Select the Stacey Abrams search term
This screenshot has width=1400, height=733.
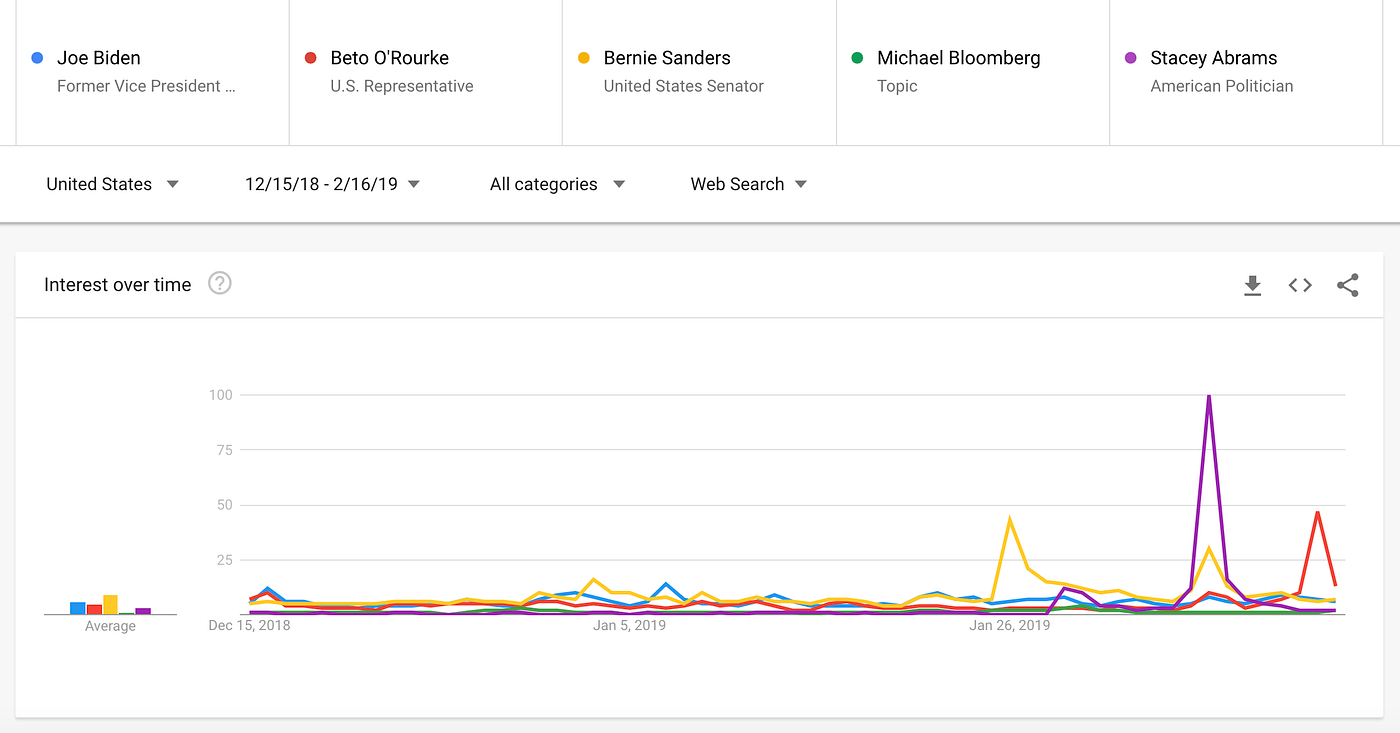tap(1213, 58)
